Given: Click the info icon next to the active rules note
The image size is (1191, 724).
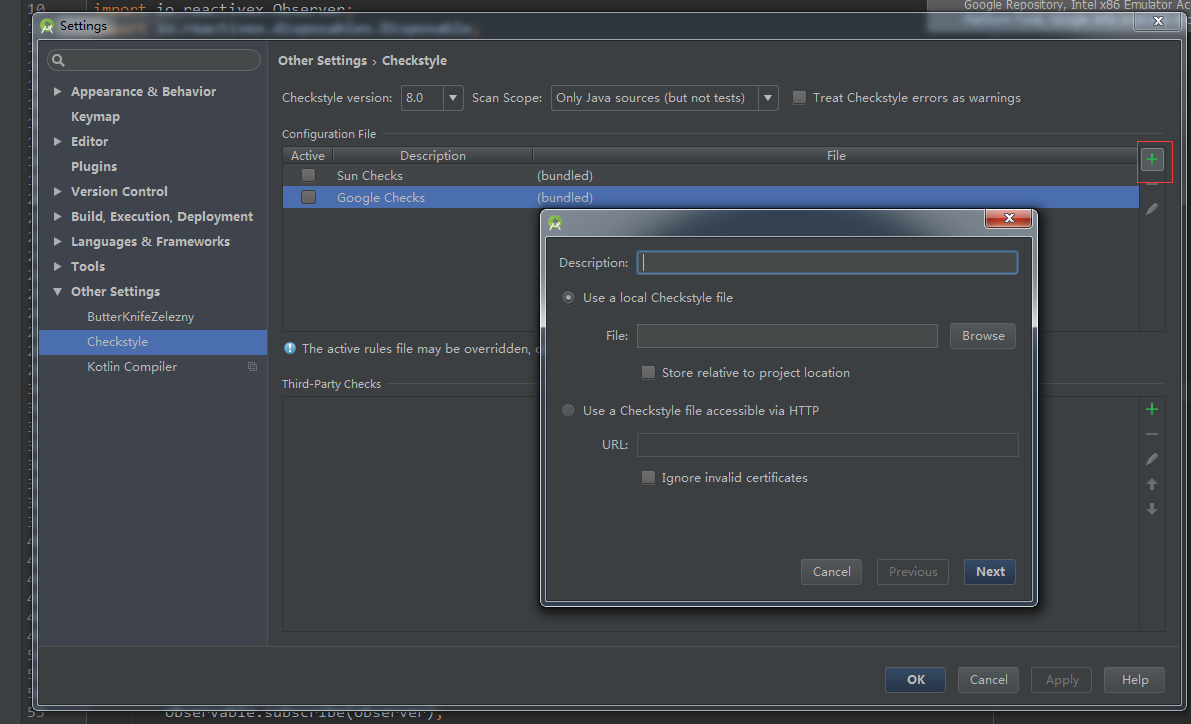Looking at the screenshot, I should (x=289, y=349).
